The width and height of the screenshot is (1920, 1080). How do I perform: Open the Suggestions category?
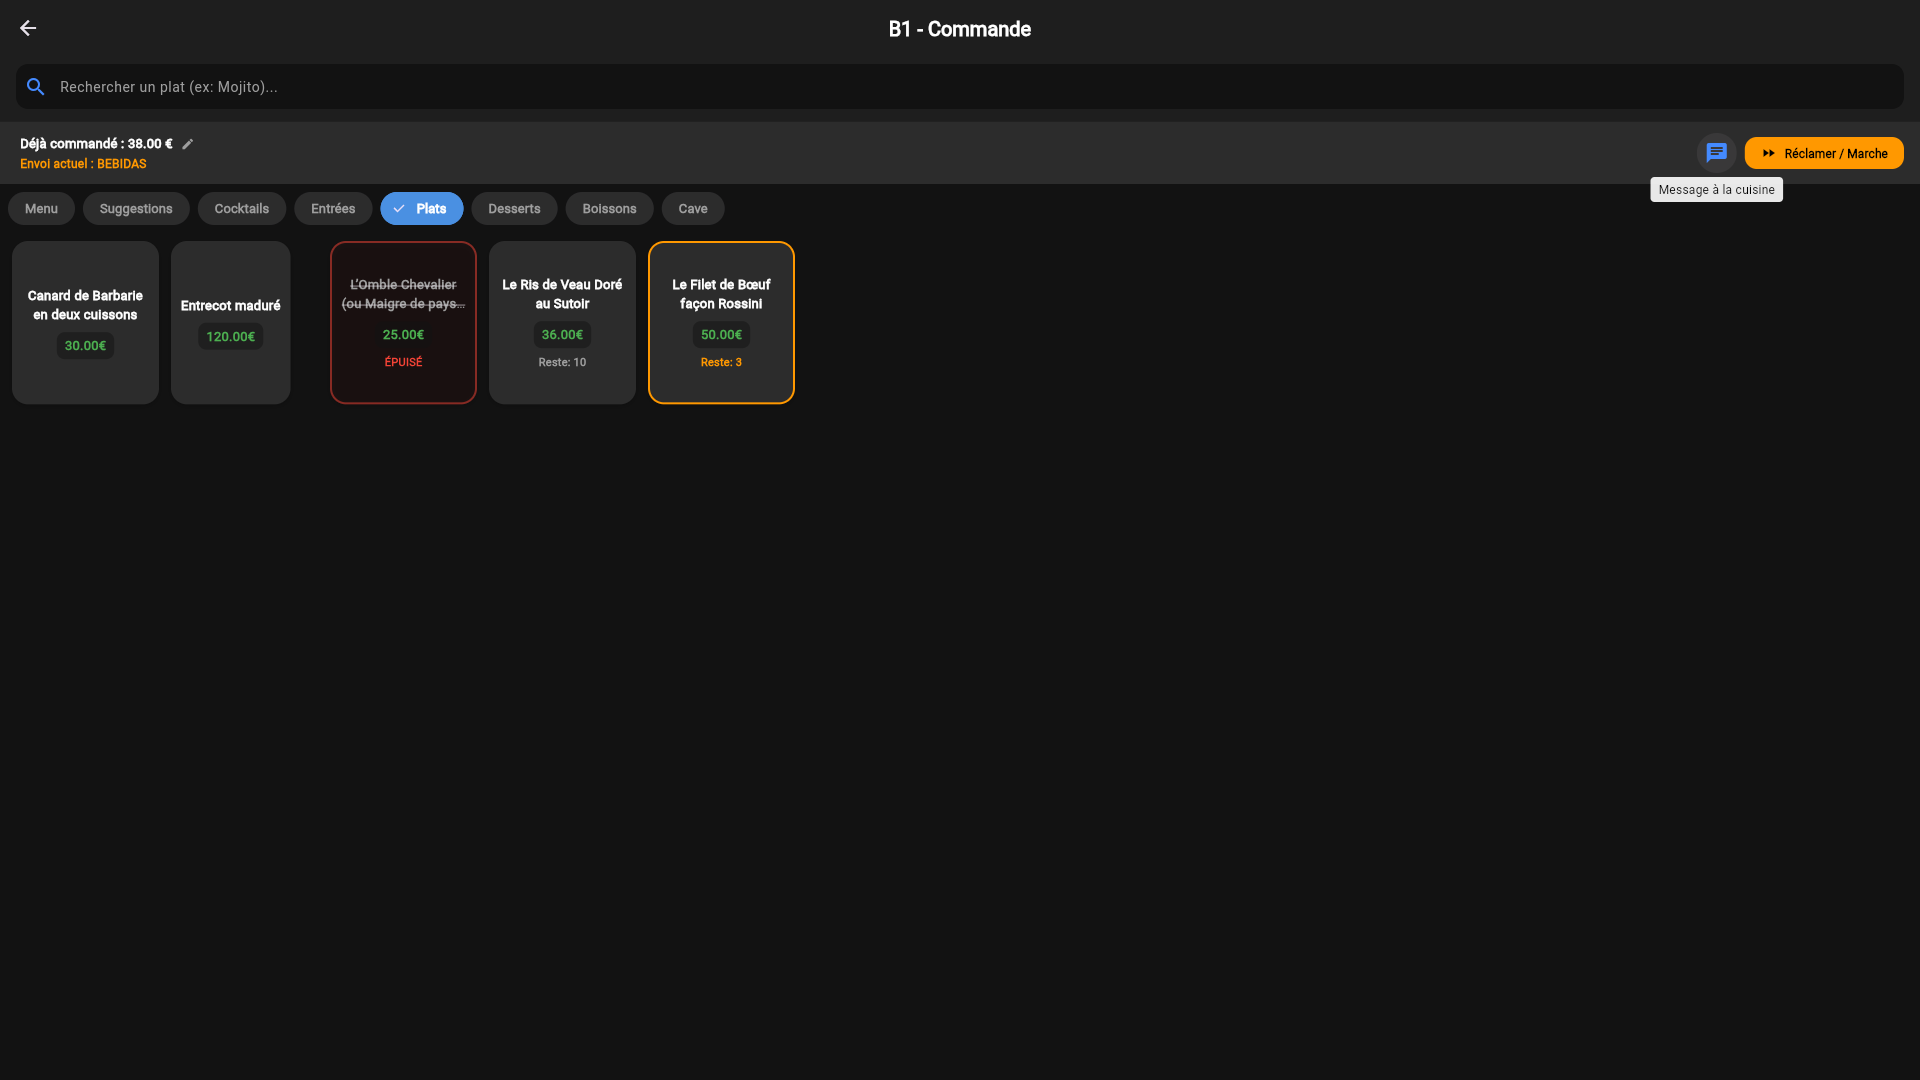click(x=136, y=209)
